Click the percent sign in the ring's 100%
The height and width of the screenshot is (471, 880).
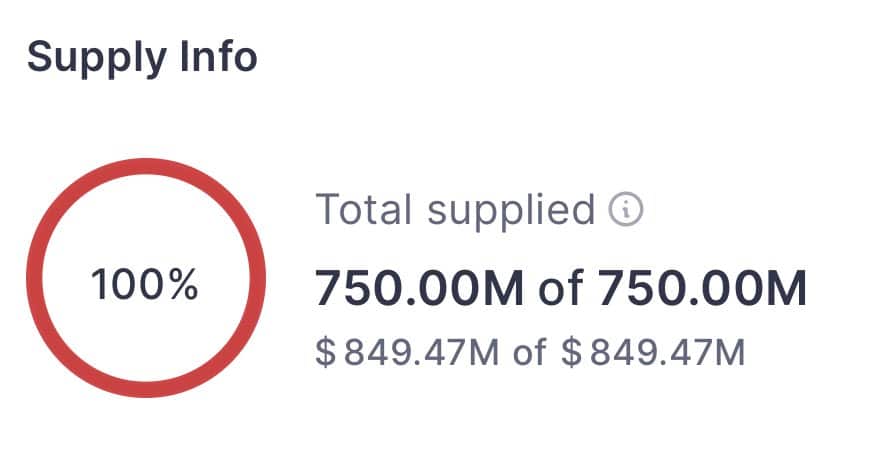[183, 286]
